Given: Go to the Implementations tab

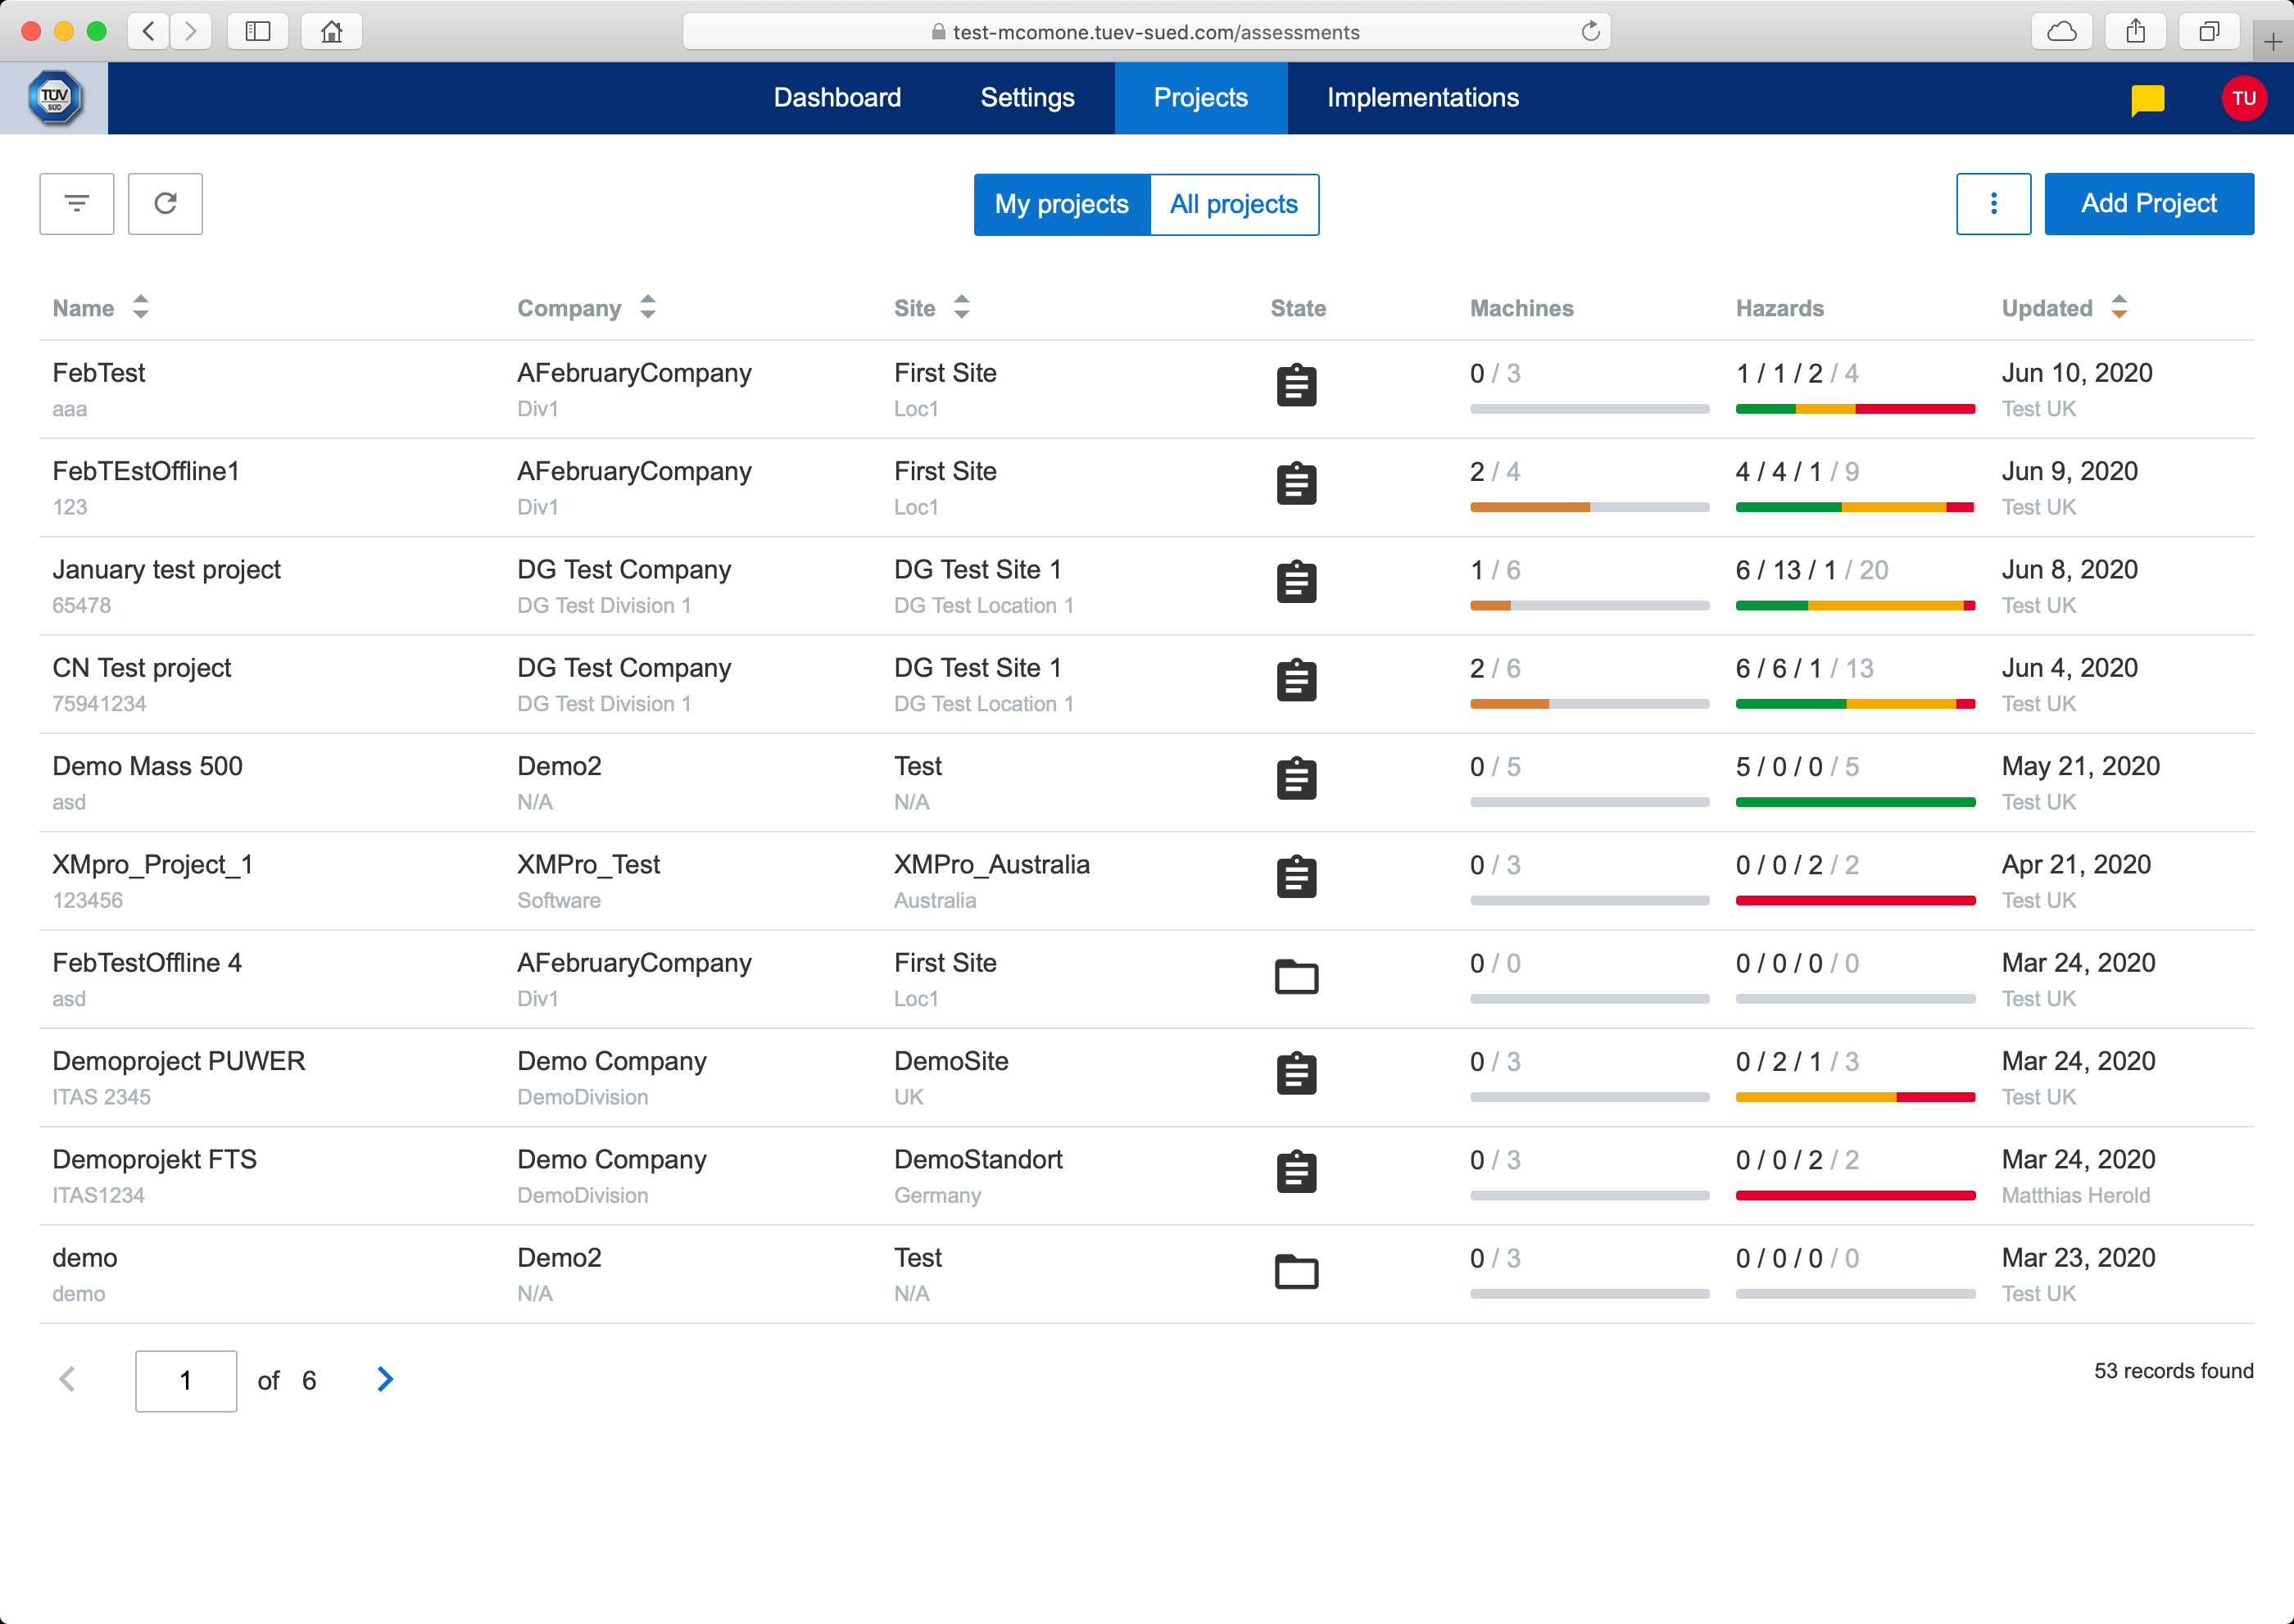Looking at the screenshot, I should click(x=1422, y=98).
